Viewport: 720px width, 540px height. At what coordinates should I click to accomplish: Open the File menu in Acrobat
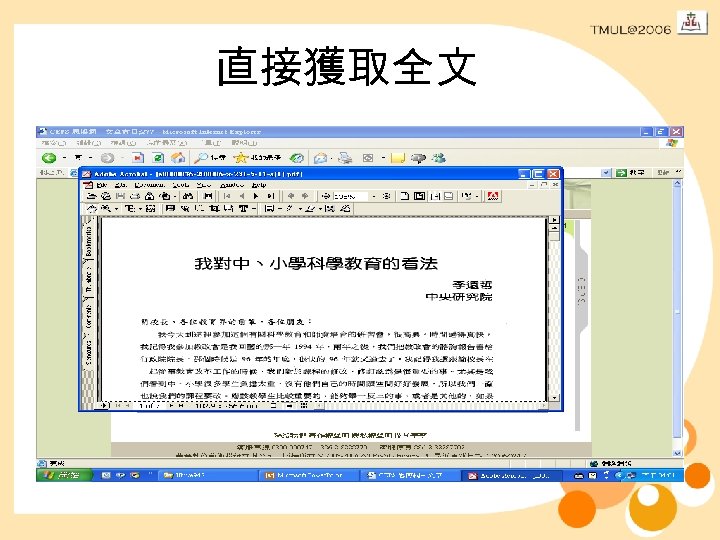coord(102,185)
